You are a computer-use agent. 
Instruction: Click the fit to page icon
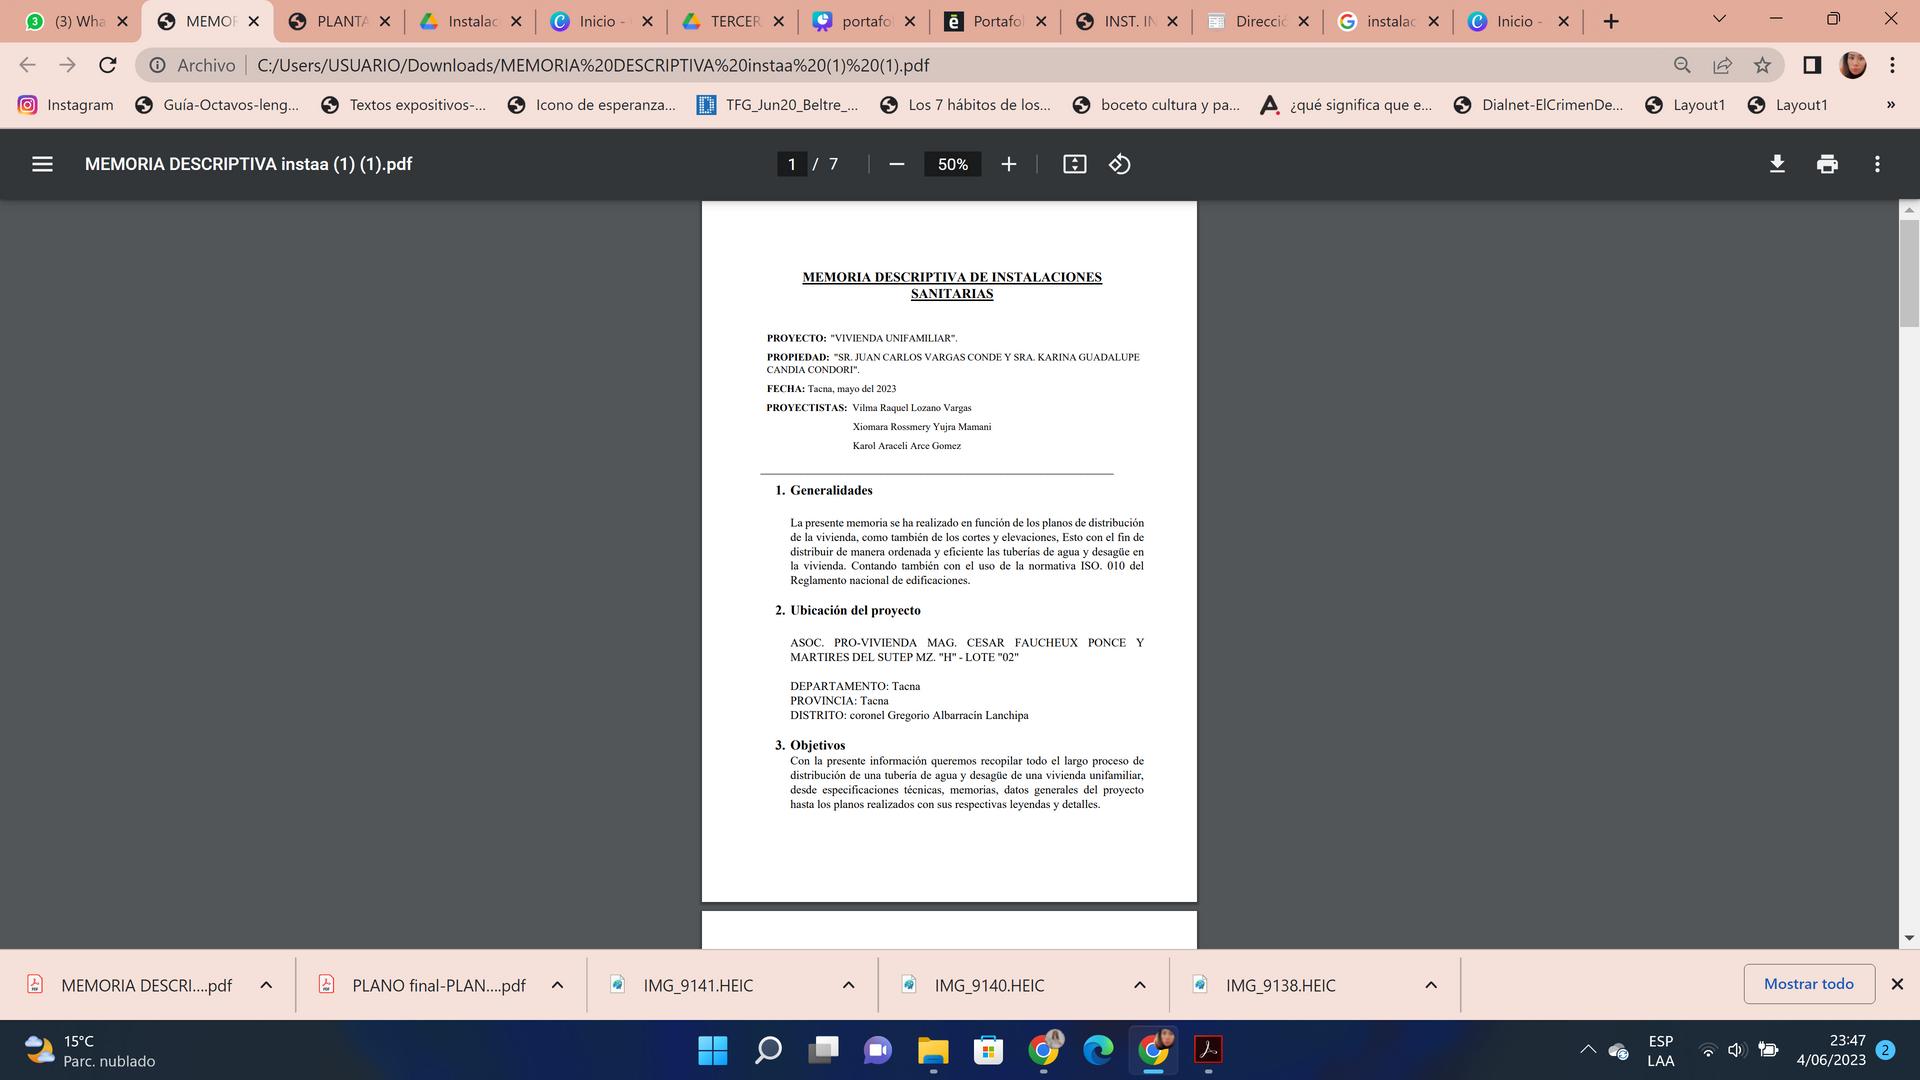tap(1074, 164)
